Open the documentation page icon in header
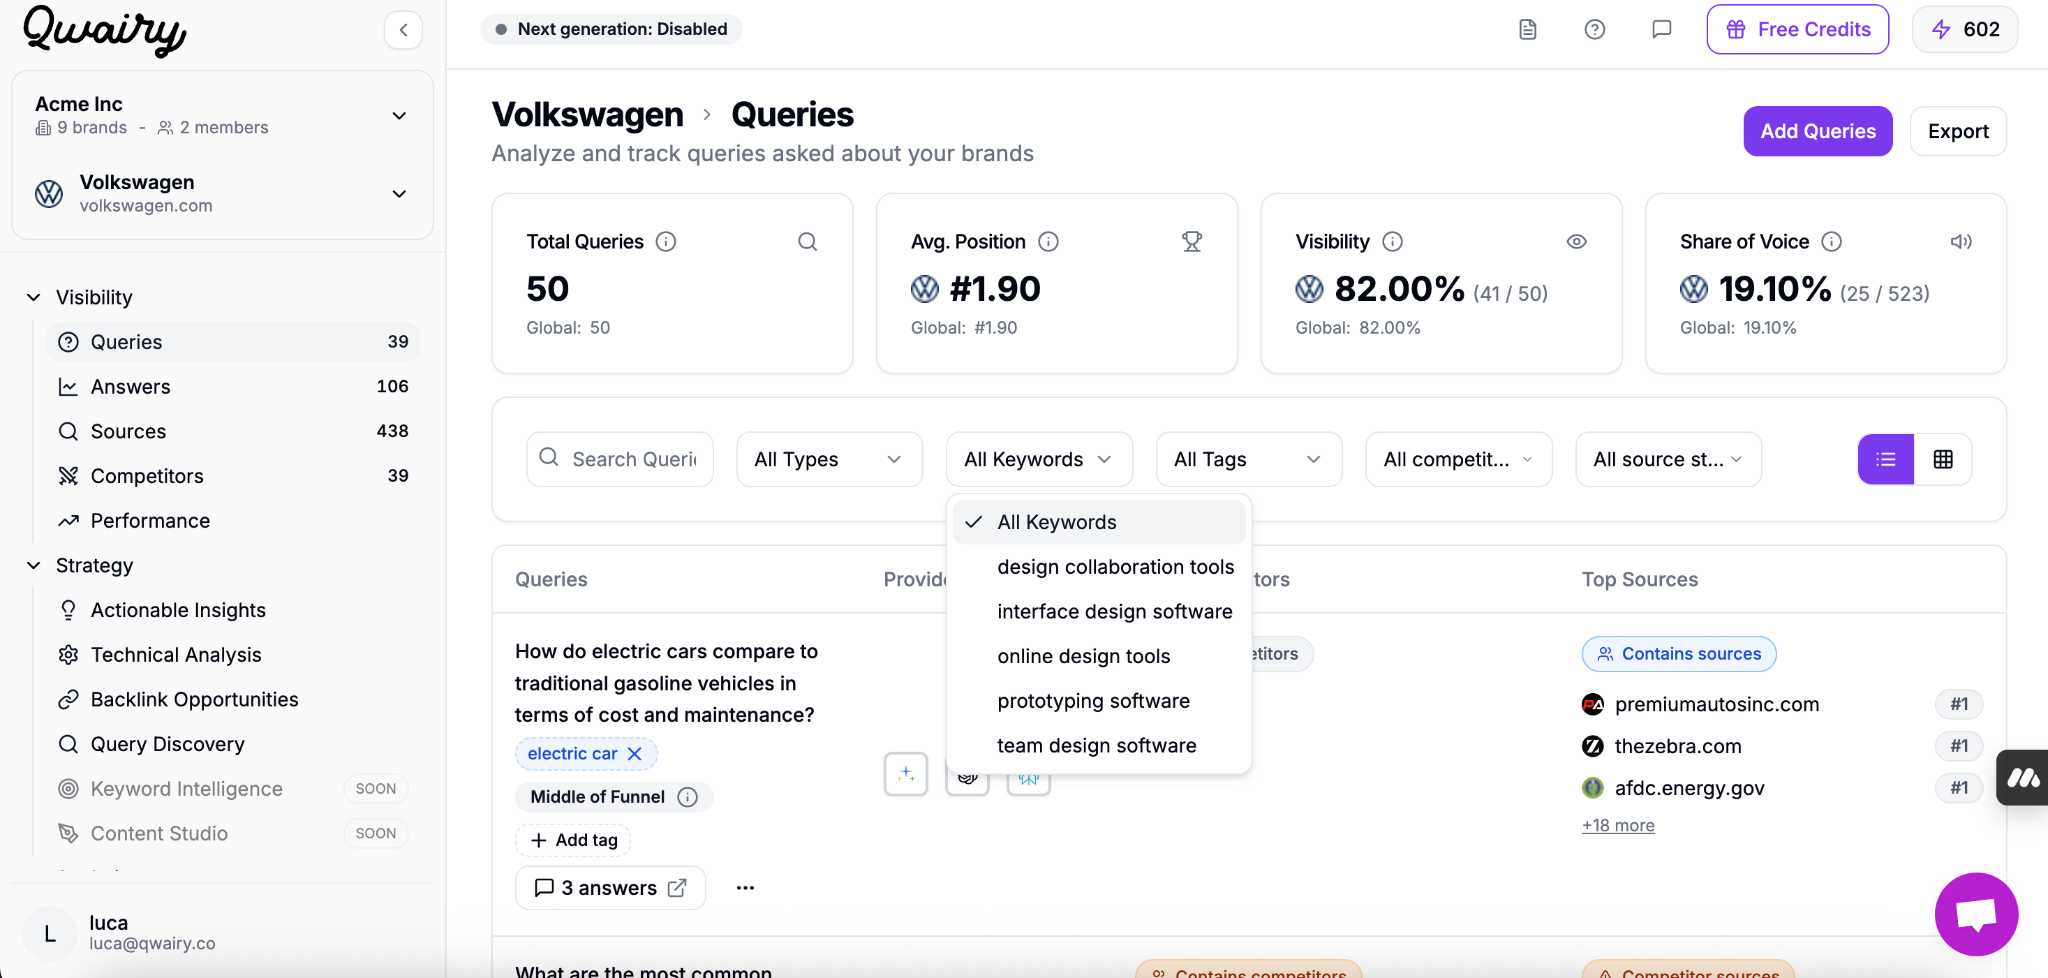The image size is (2048, 978). [1528, 30]
